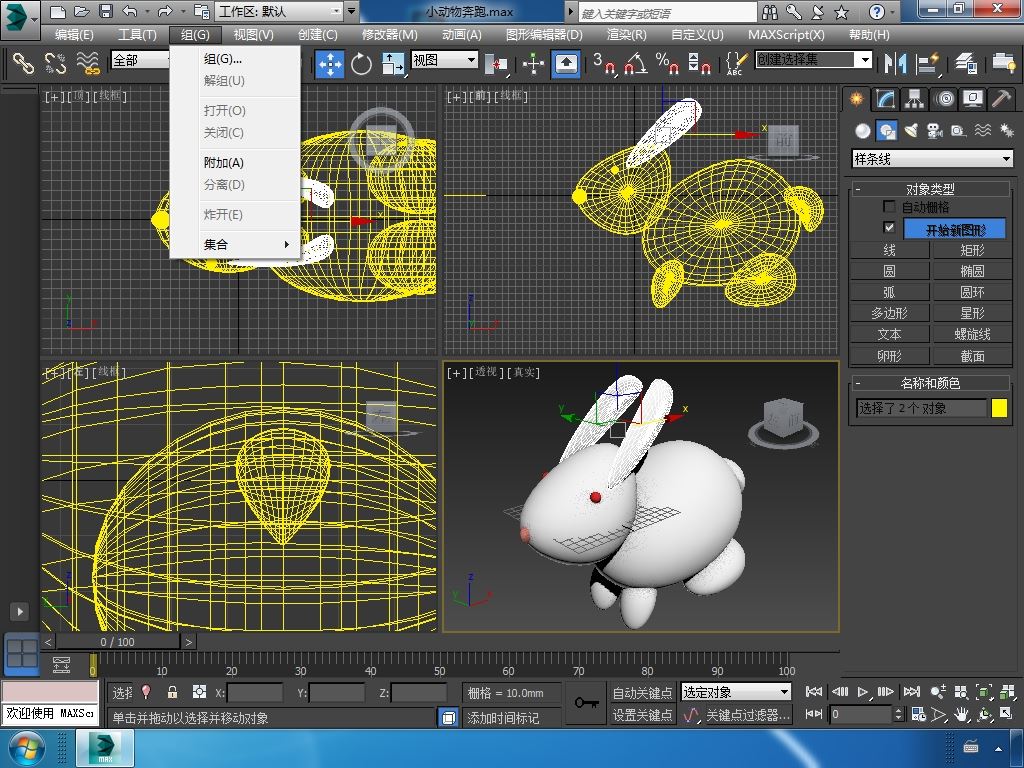Click frame 50 on the track bar

[440, 666]
